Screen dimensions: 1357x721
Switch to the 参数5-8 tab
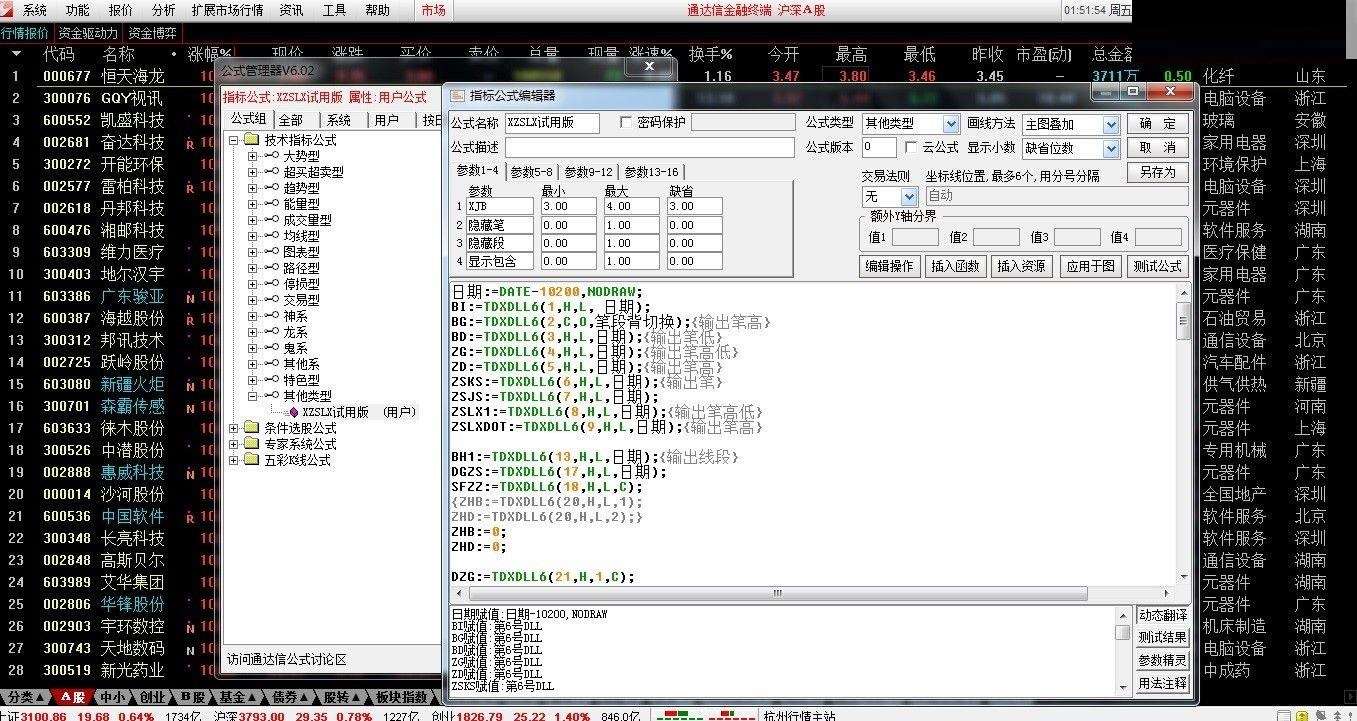point(531,172)
